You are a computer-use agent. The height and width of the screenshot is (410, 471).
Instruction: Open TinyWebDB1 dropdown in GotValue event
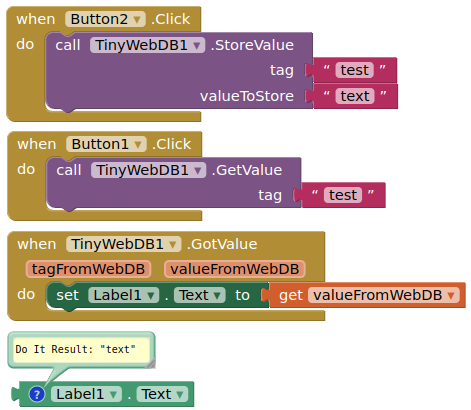coord(123,244)
